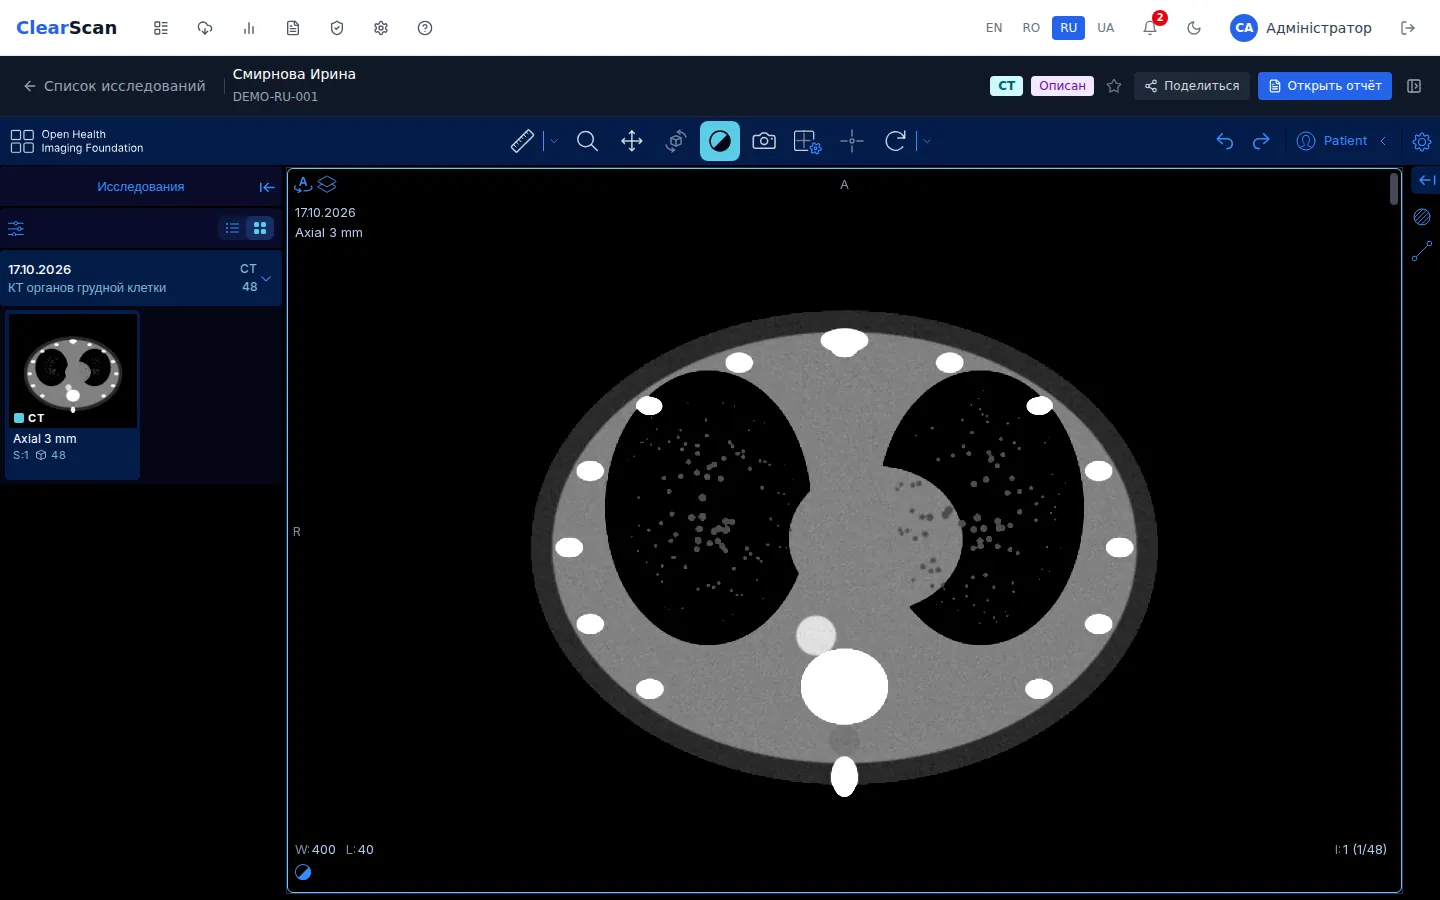Click the orientation marker icon in viewport corner
The width and height of the screenshot is (1440, 900).
coord(303,184)
